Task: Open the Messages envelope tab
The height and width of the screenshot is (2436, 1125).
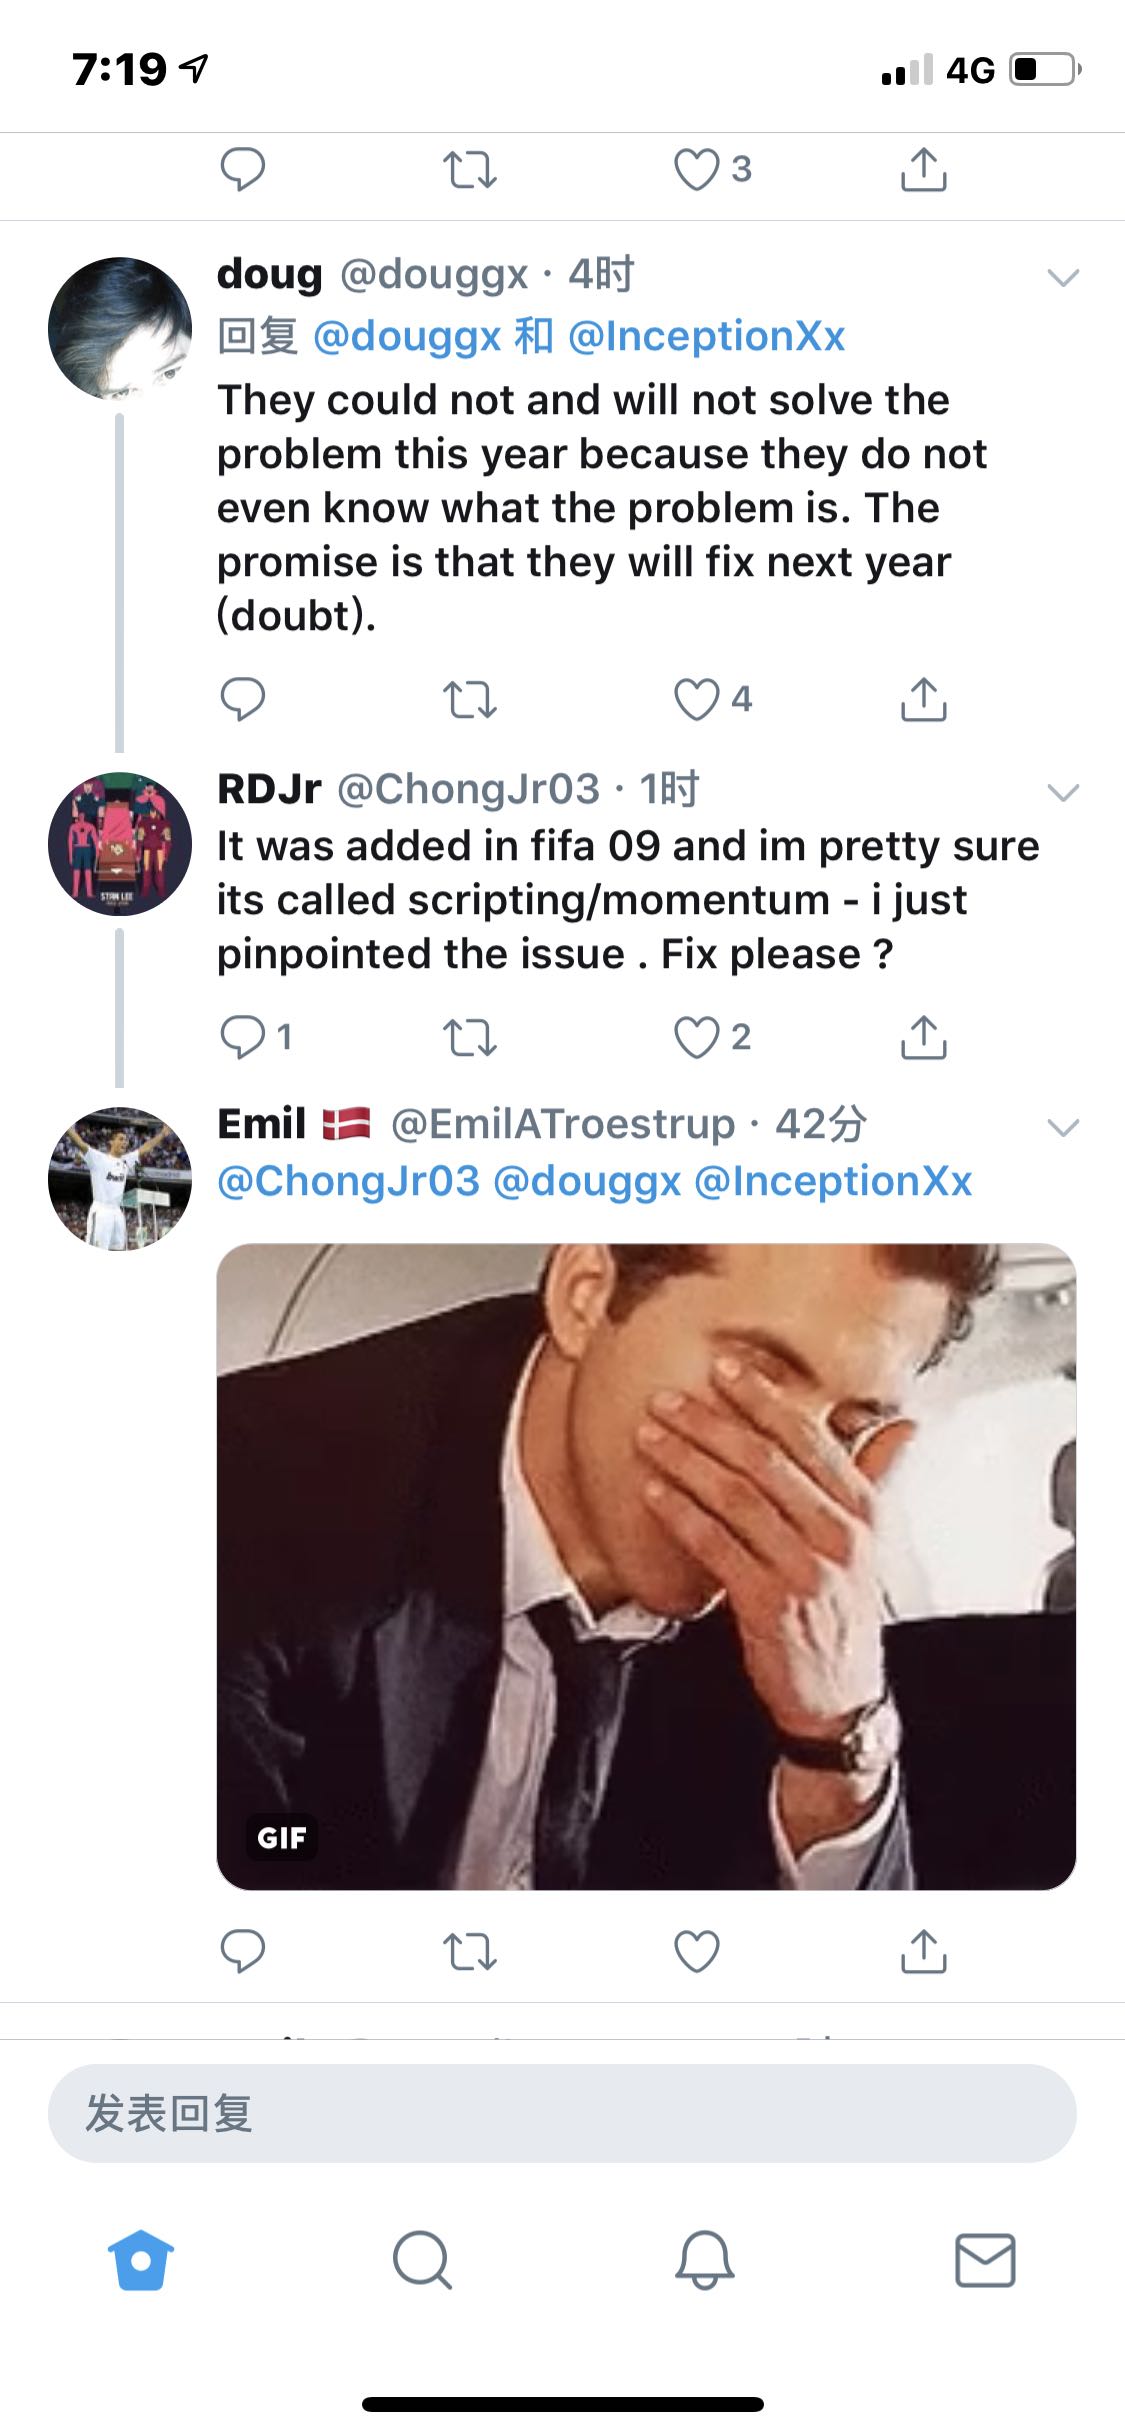Action: 985,2259
